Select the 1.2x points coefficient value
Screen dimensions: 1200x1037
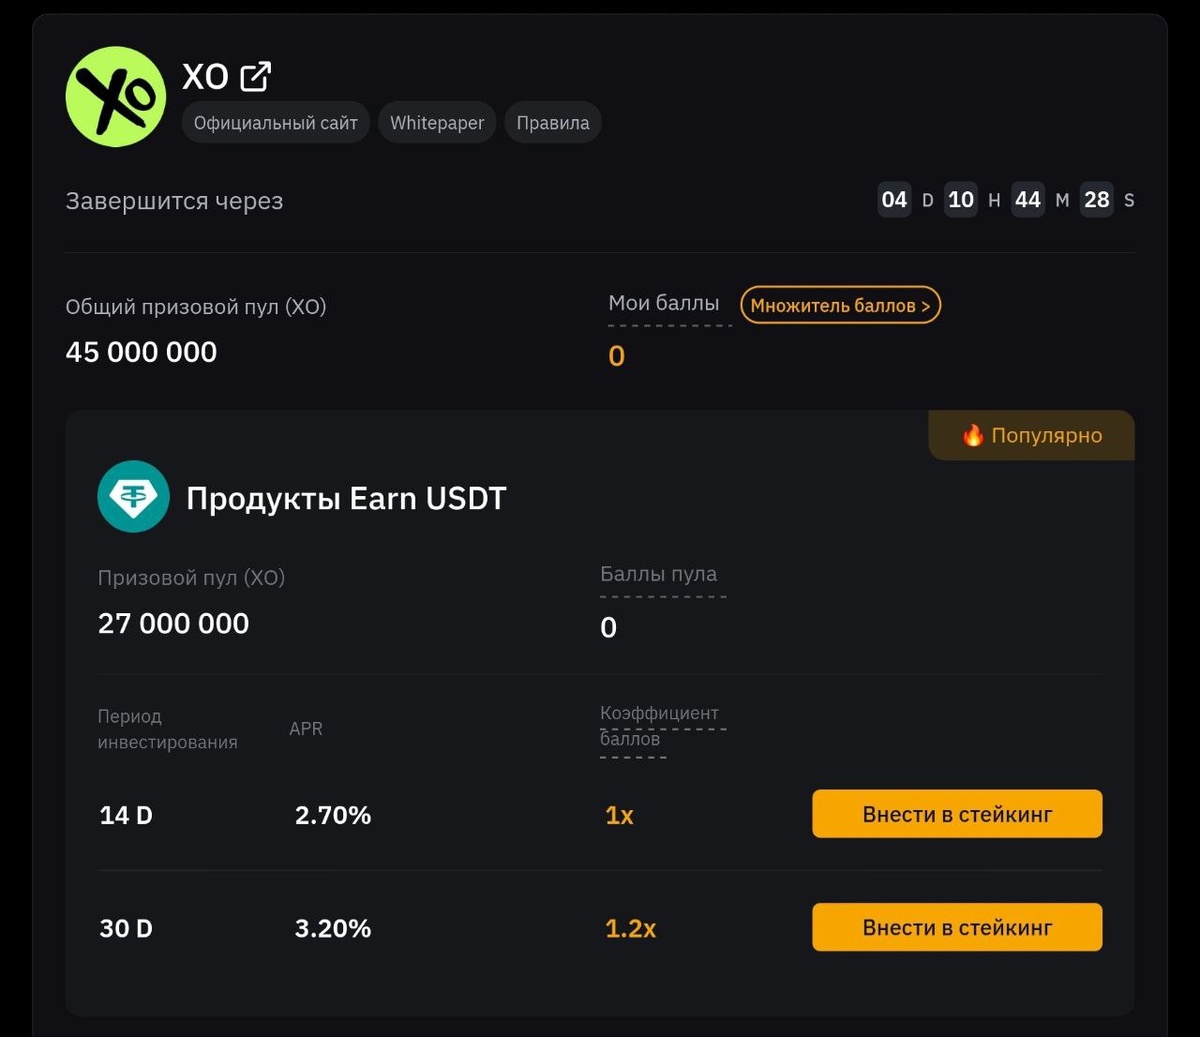pyautogui.click(x=631, y=929)
